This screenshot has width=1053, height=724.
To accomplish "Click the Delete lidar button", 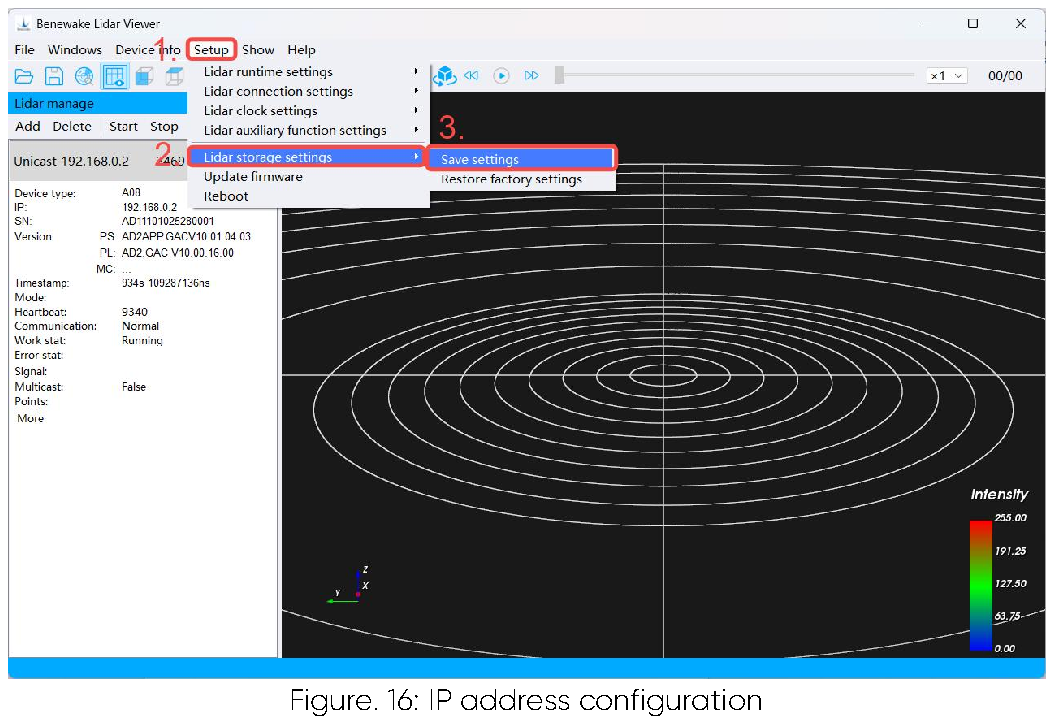I will (72, 126).
